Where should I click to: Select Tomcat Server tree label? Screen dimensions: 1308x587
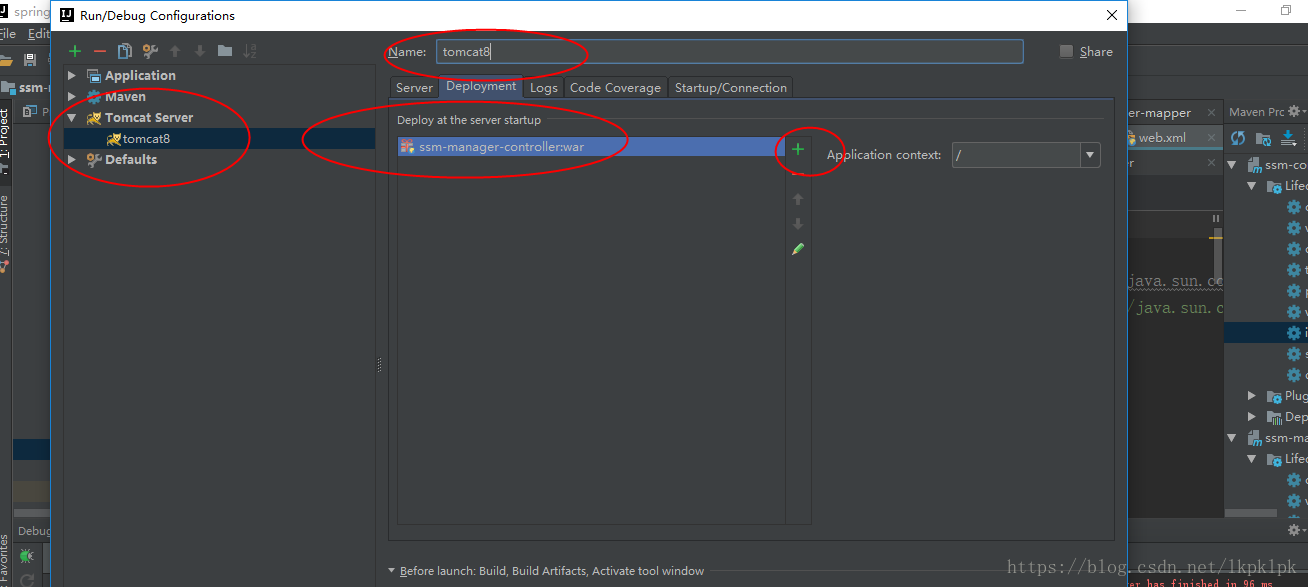[x=149, y=118]
